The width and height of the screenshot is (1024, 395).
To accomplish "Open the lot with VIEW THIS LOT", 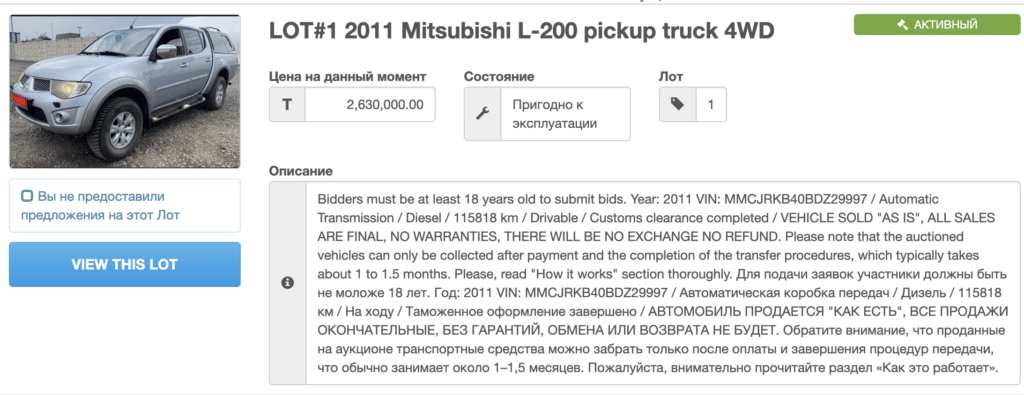I will click(125, 264).
